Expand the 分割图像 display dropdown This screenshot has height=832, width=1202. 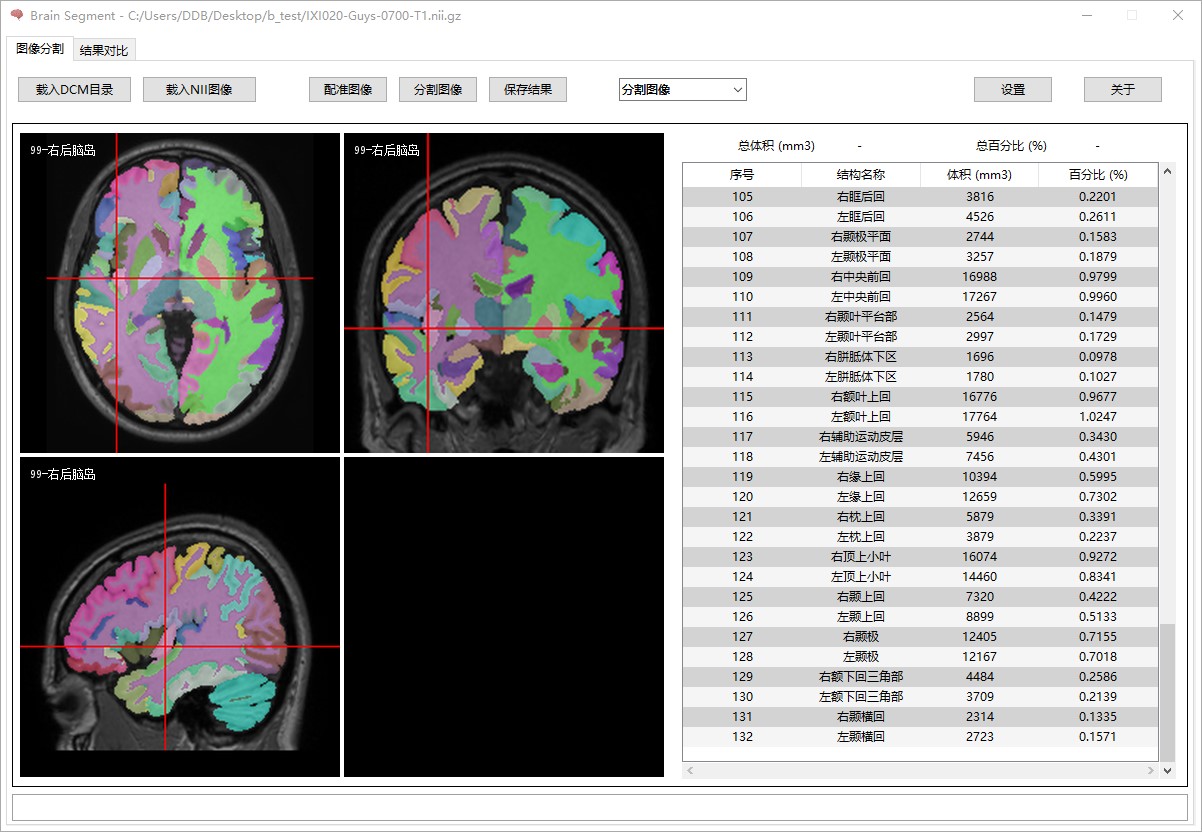click(x=682, y=89)
